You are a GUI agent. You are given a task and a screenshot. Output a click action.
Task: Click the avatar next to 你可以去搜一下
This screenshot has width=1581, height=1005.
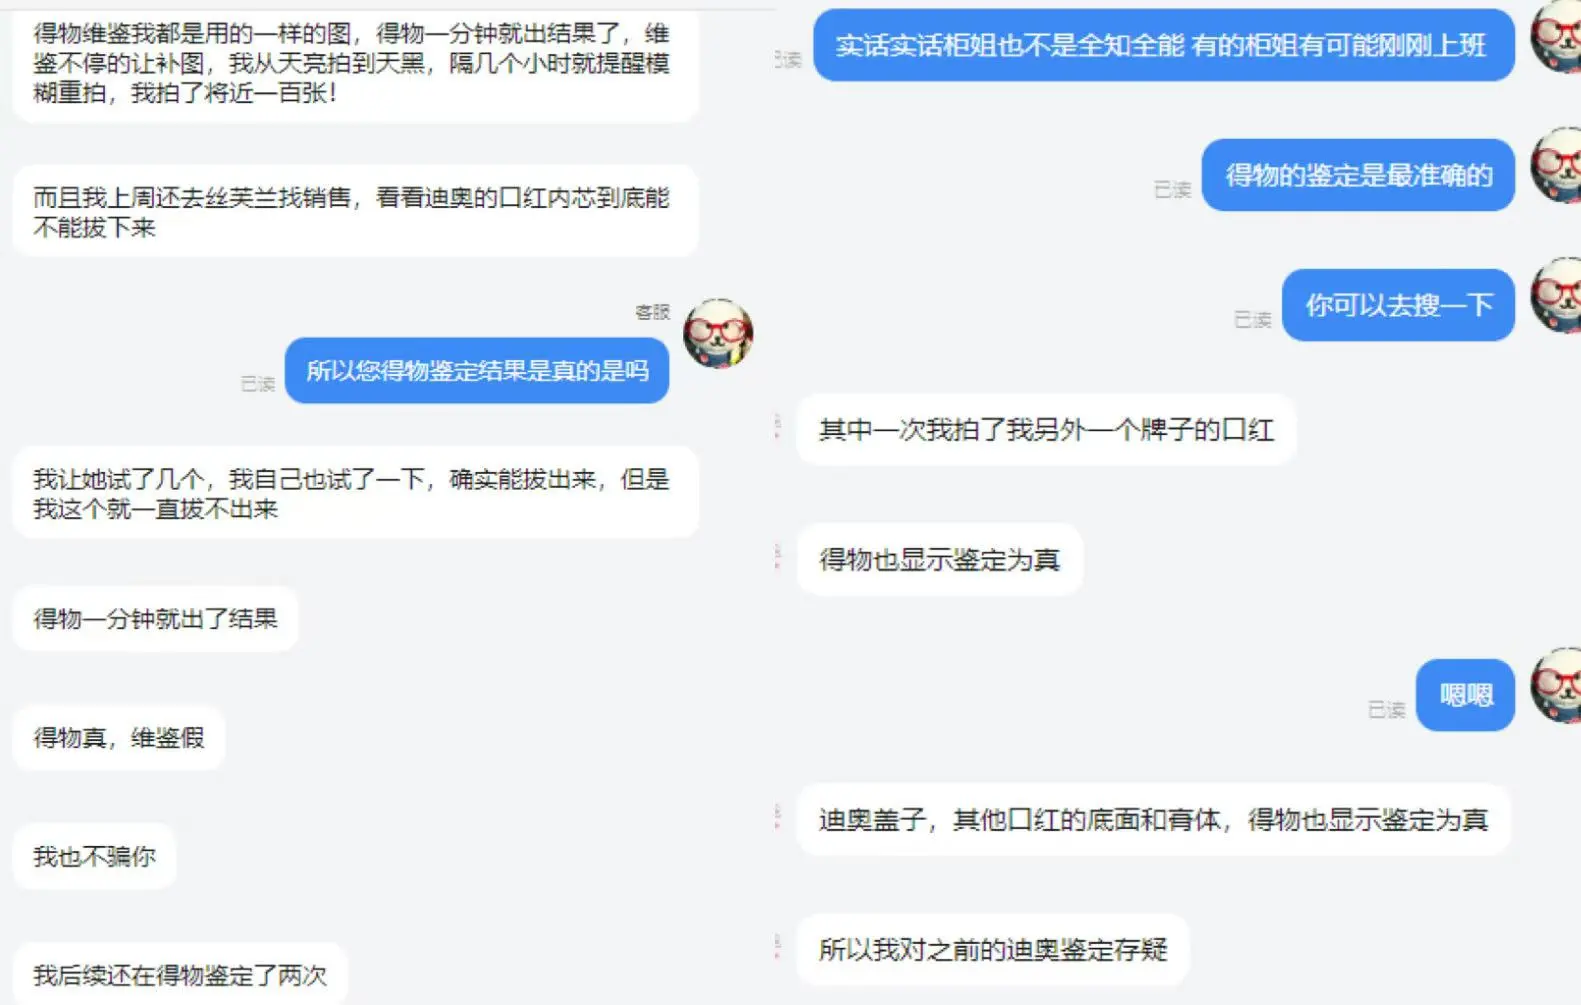[1557, 295]
